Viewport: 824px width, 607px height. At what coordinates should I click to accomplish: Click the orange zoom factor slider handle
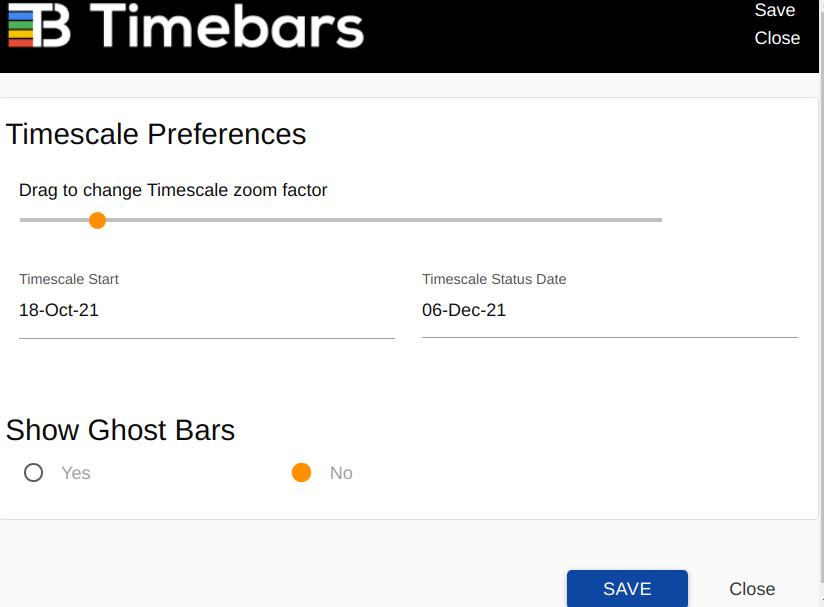(x=97, y=220)
